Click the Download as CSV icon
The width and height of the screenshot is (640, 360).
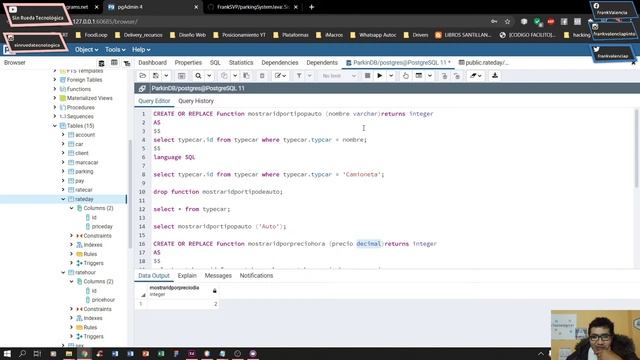(495, 76)
